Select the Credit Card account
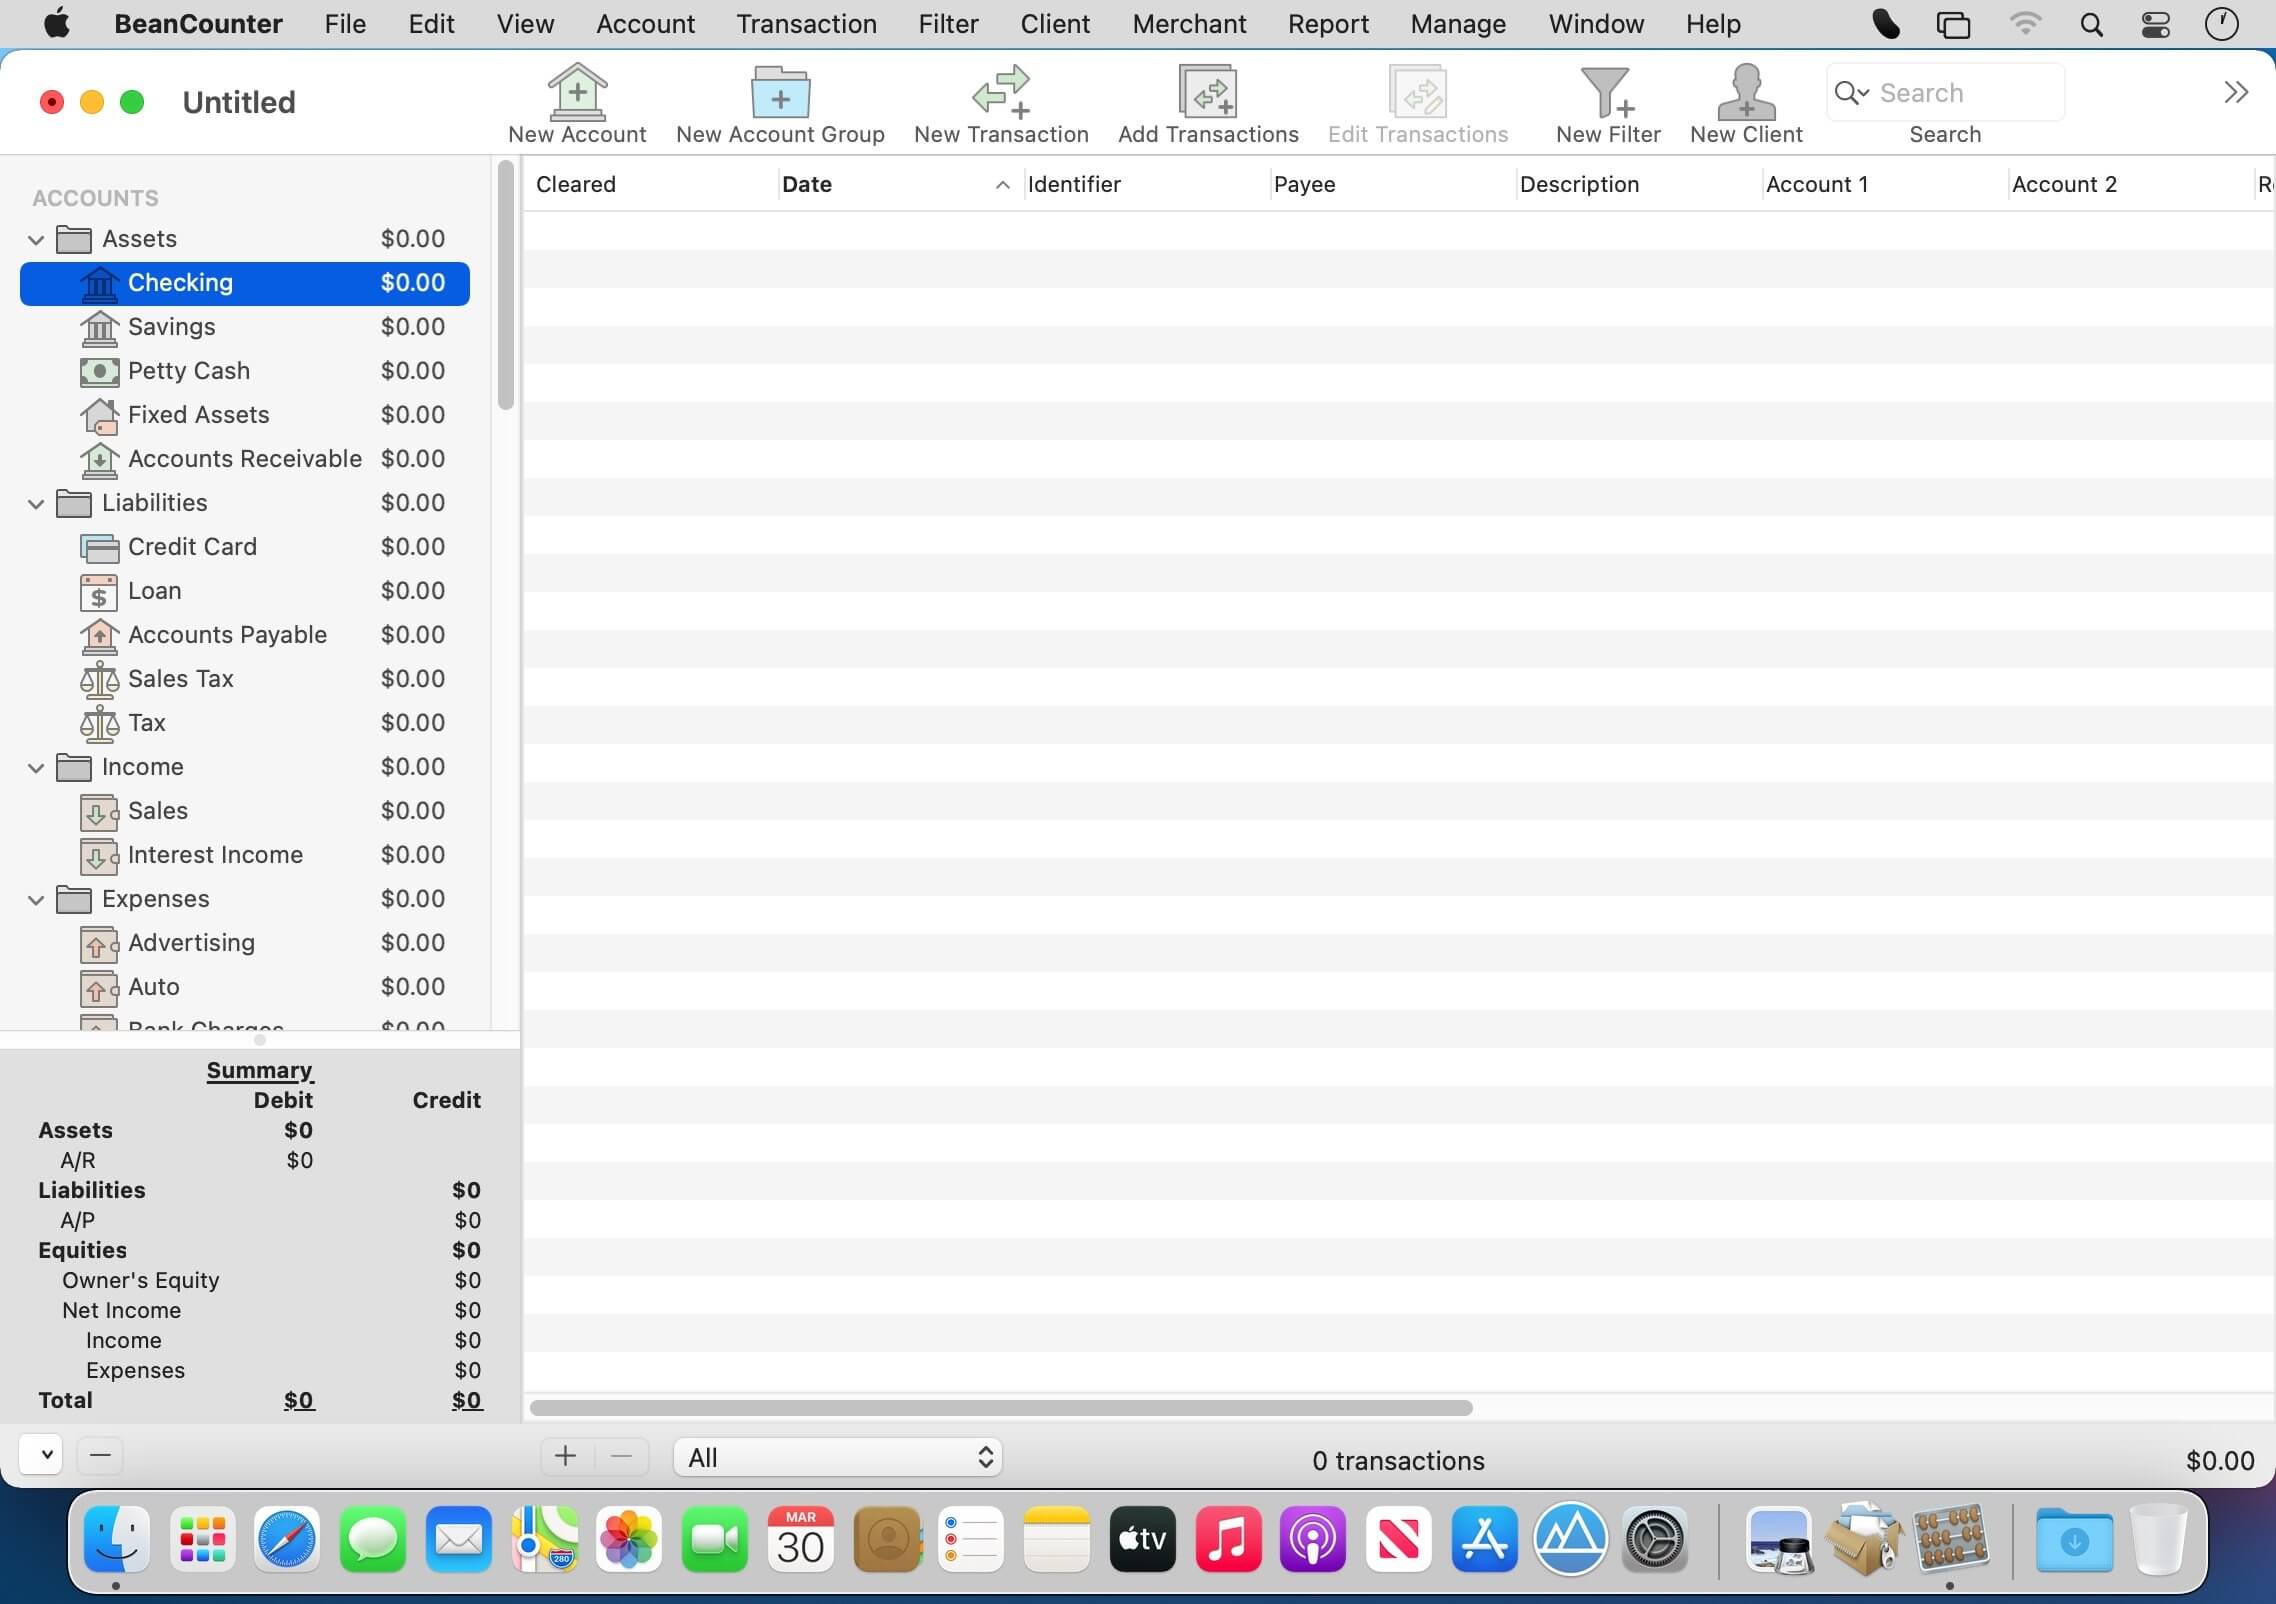This screenshot has width=2276, height=1604. (192, 547)
